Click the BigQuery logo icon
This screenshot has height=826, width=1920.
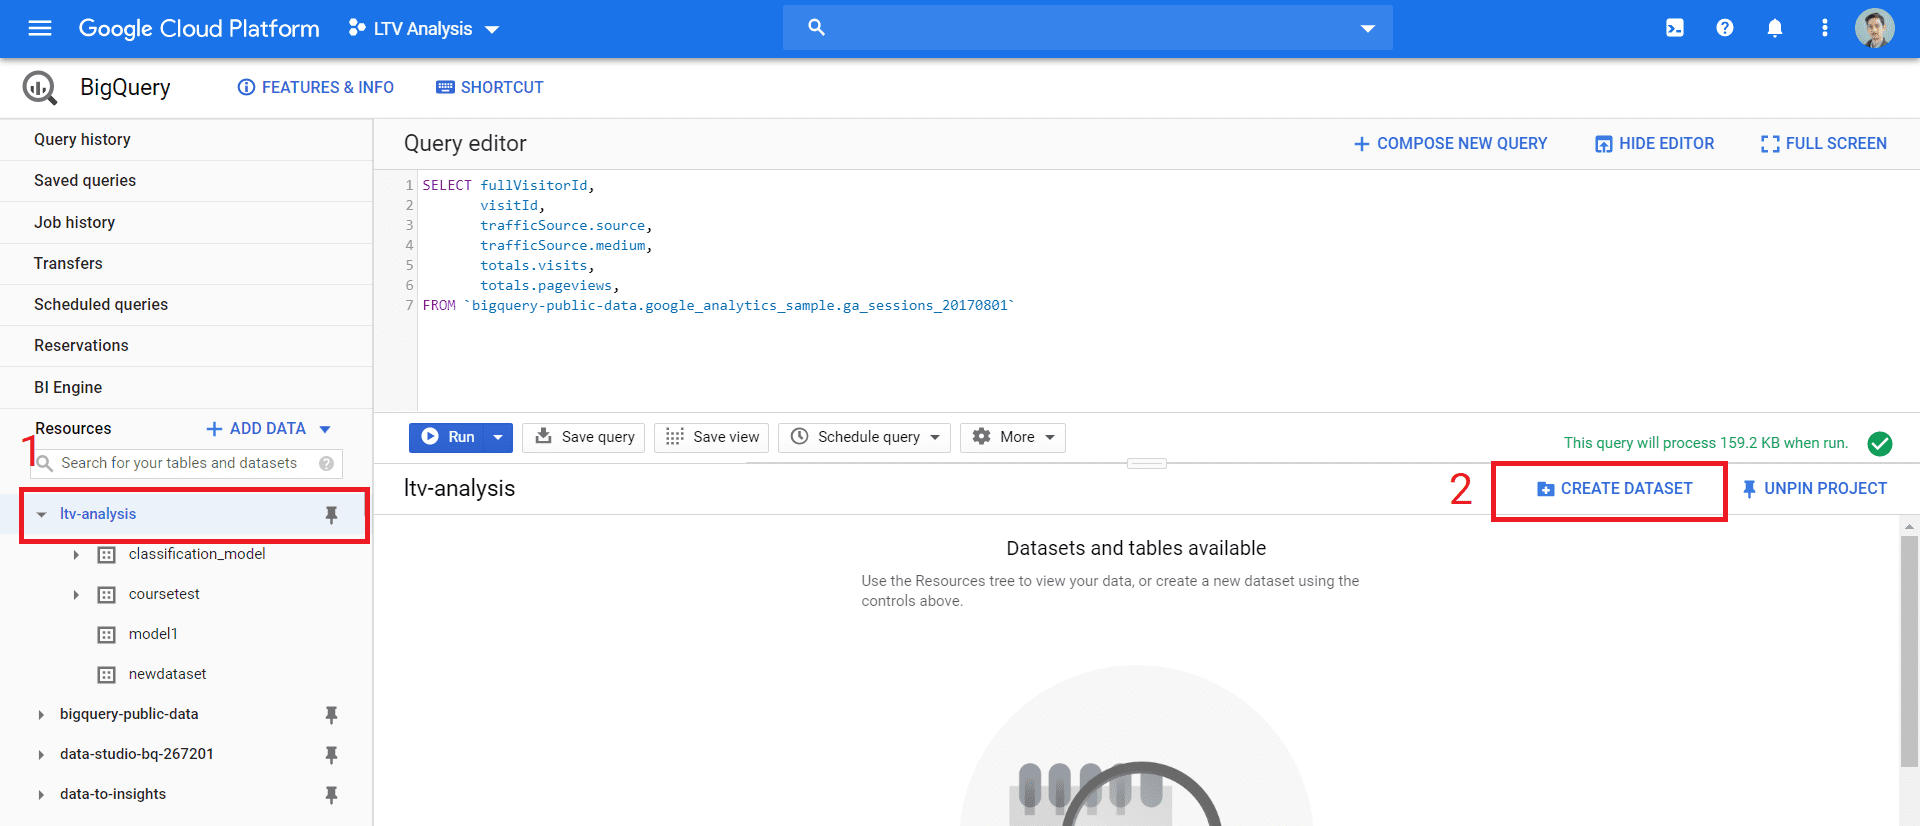(40, 88)
